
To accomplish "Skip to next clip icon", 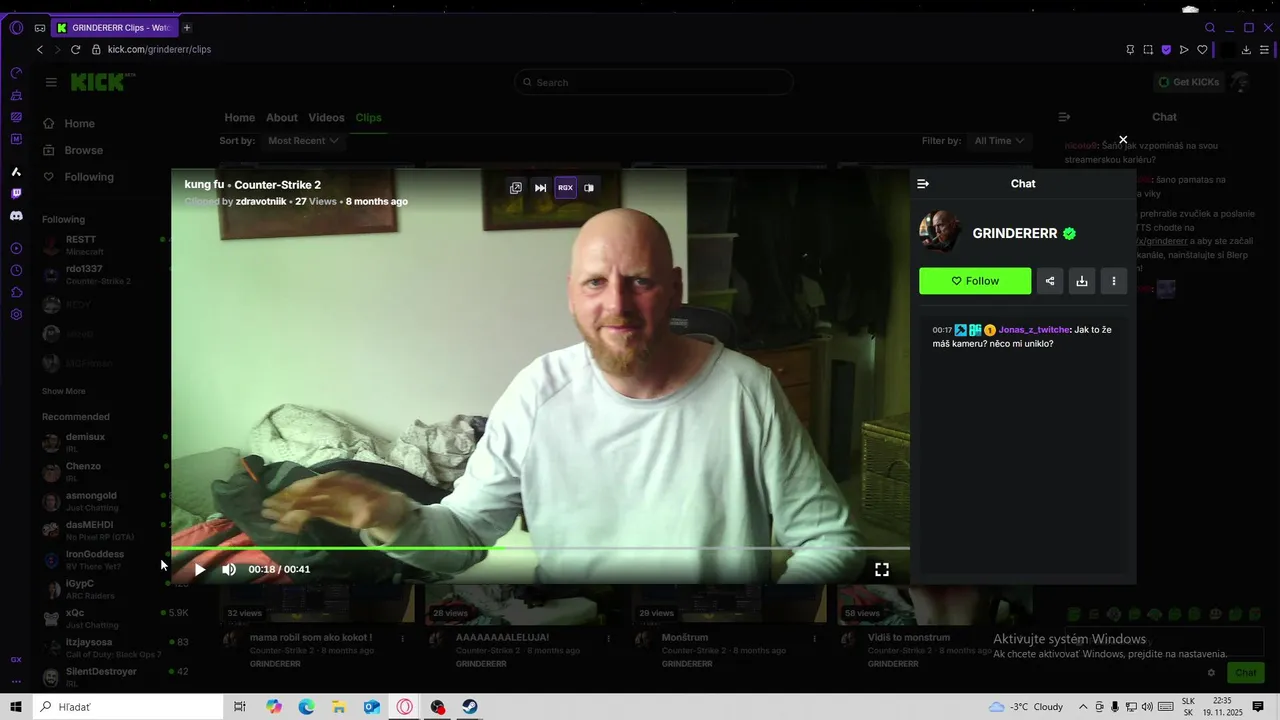I will click(x=540, y=187).
